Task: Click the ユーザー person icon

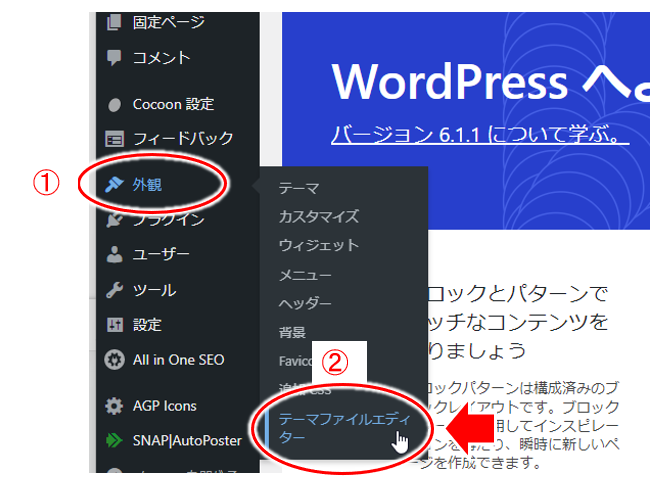Action: pyautogui.click(x=114, y=254)
